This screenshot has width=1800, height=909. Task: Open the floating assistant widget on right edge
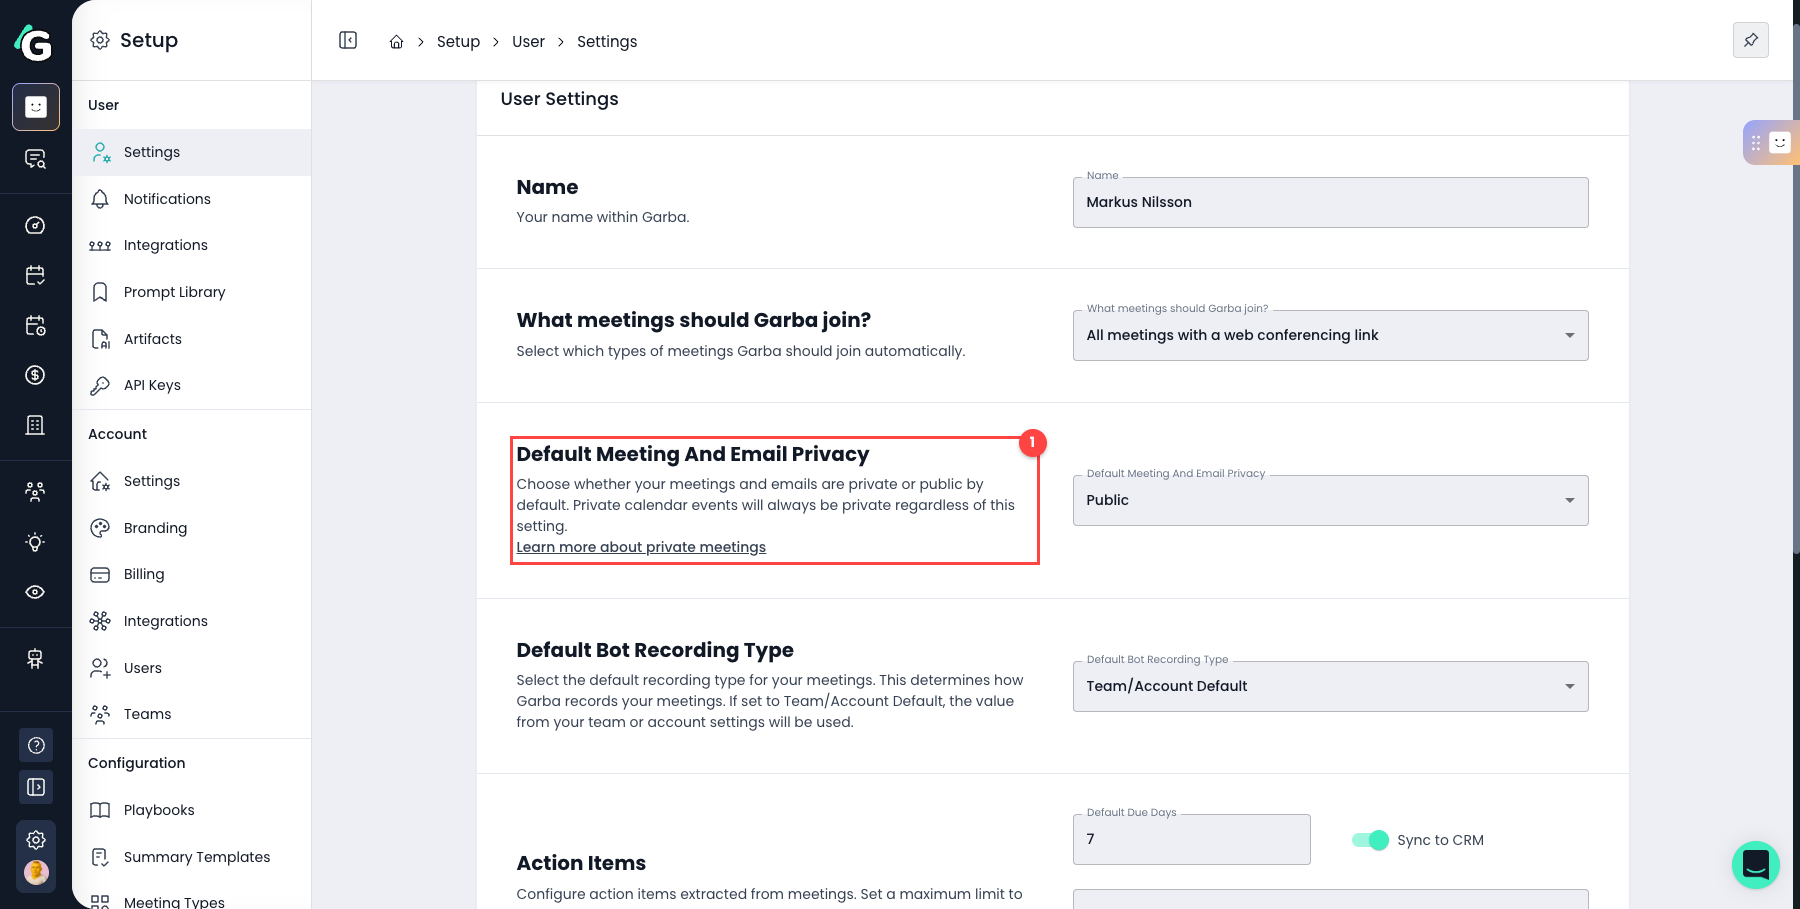(1770, 143)
